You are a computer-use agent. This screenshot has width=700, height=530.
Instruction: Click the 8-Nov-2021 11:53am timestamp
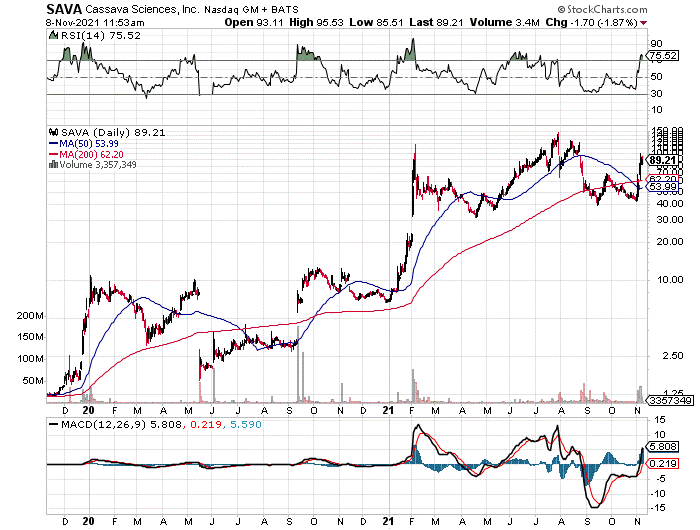95,22
